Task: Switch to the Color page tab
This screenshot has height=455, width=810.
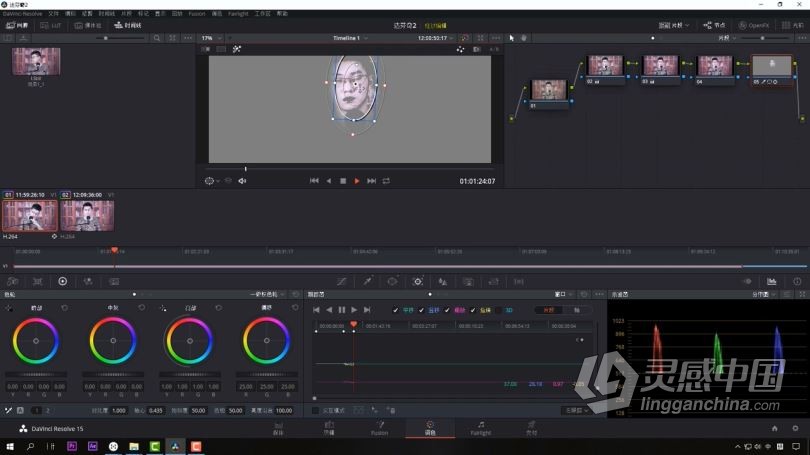Action: click(430, 428)
